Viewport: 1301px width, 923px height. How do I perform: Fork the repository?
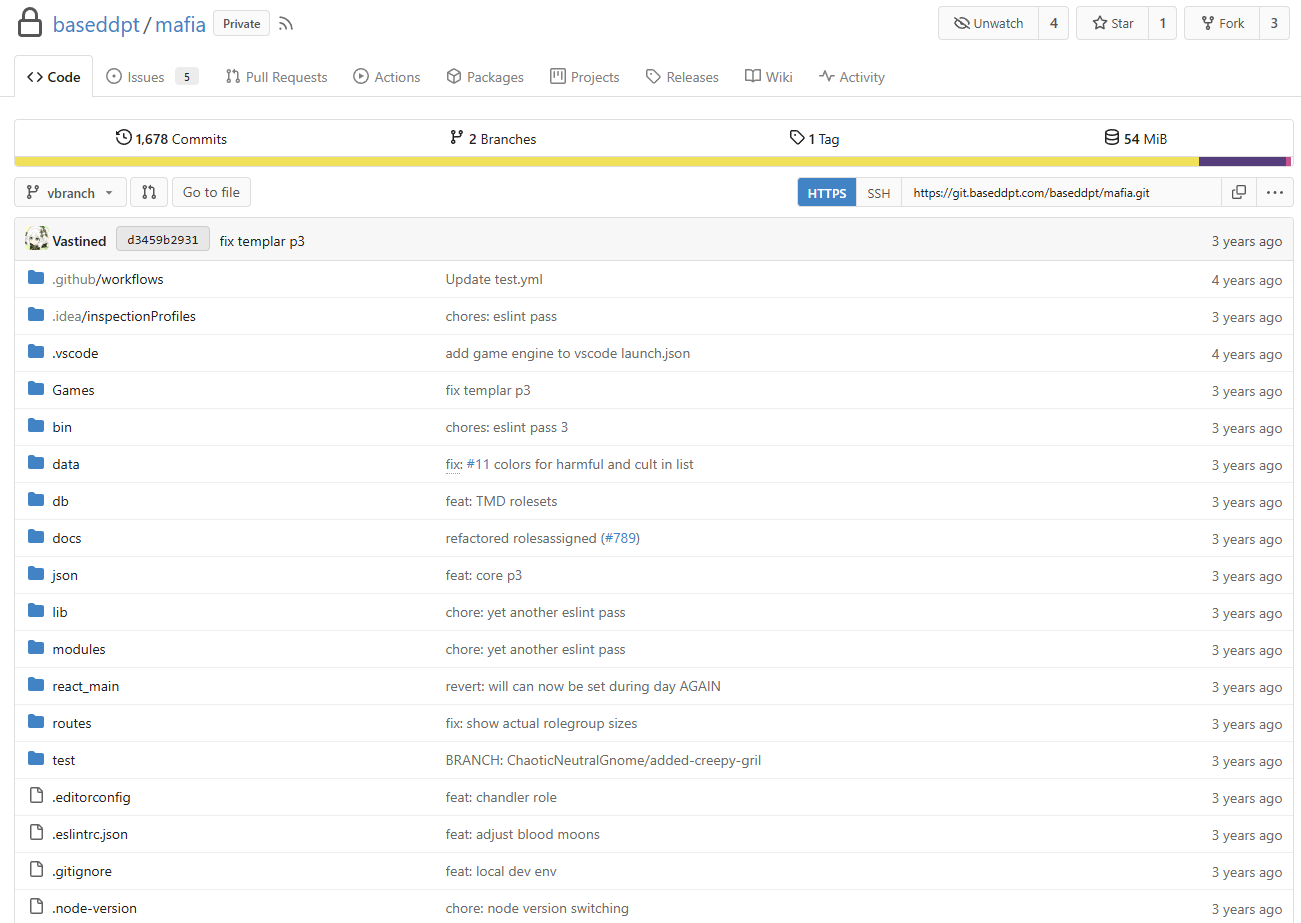pos(1221,23)
